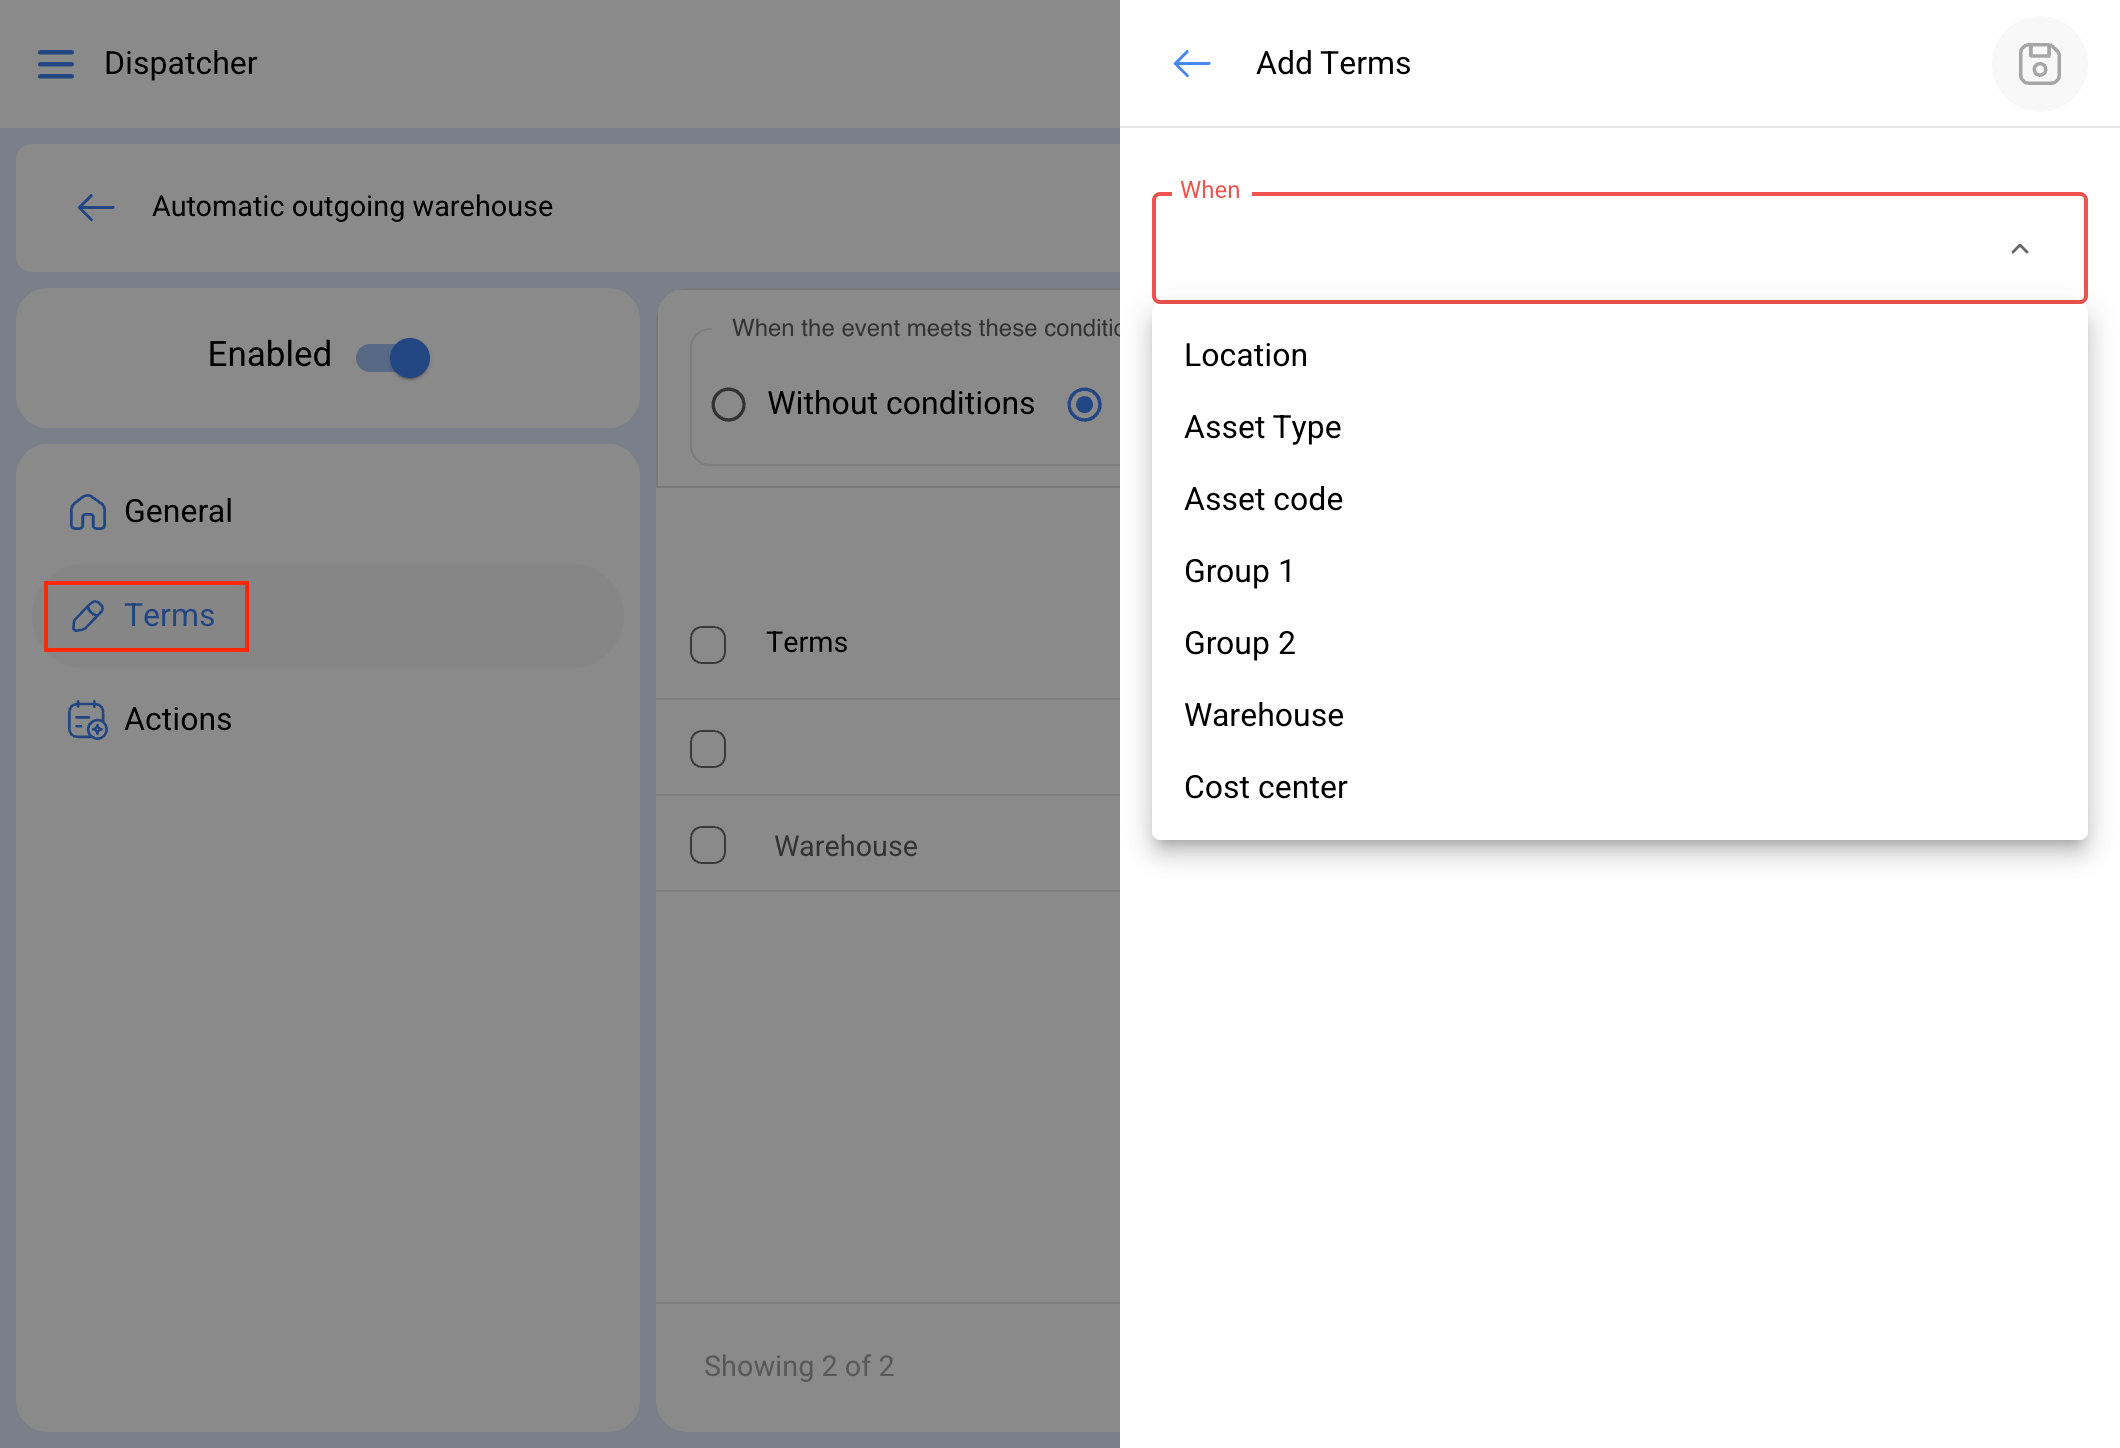Collapse the When dropdown chevron
Screen dimensions: 2120x1448
[2020, 249]
